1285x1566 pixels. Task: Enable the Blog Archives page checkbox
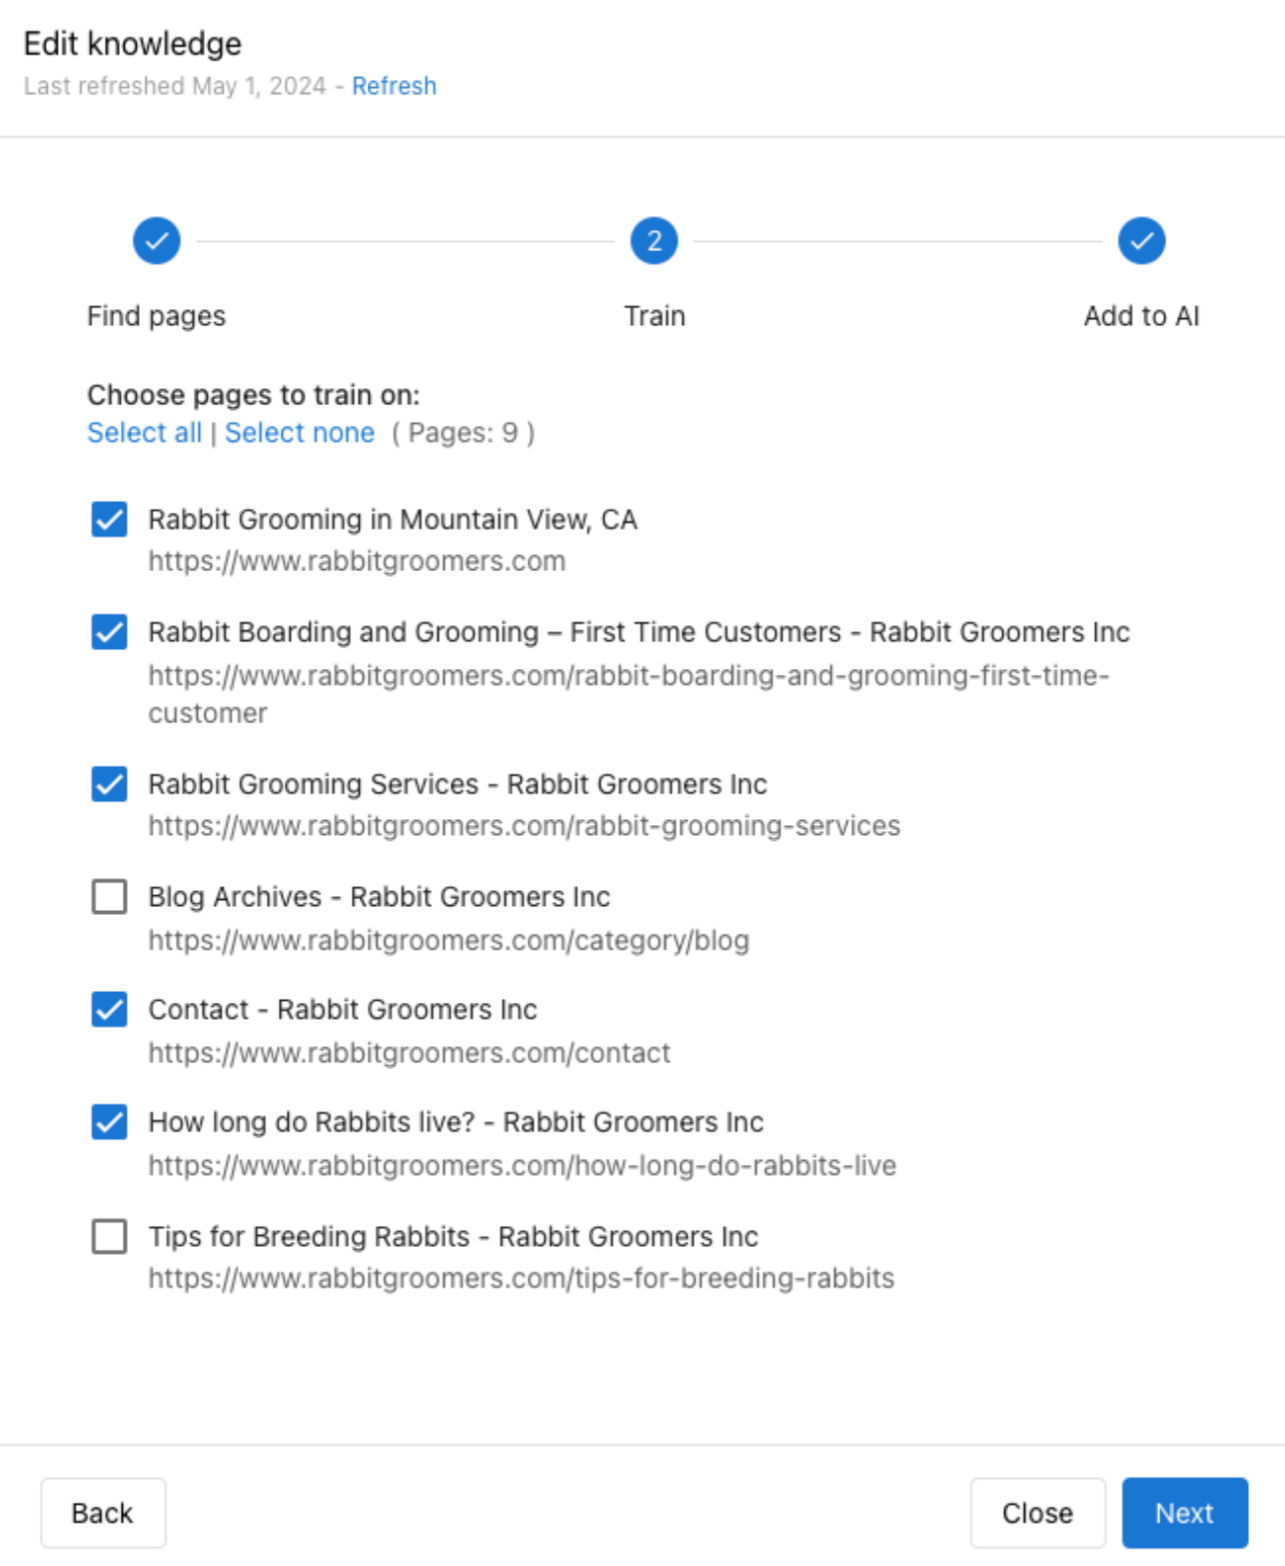109,897
